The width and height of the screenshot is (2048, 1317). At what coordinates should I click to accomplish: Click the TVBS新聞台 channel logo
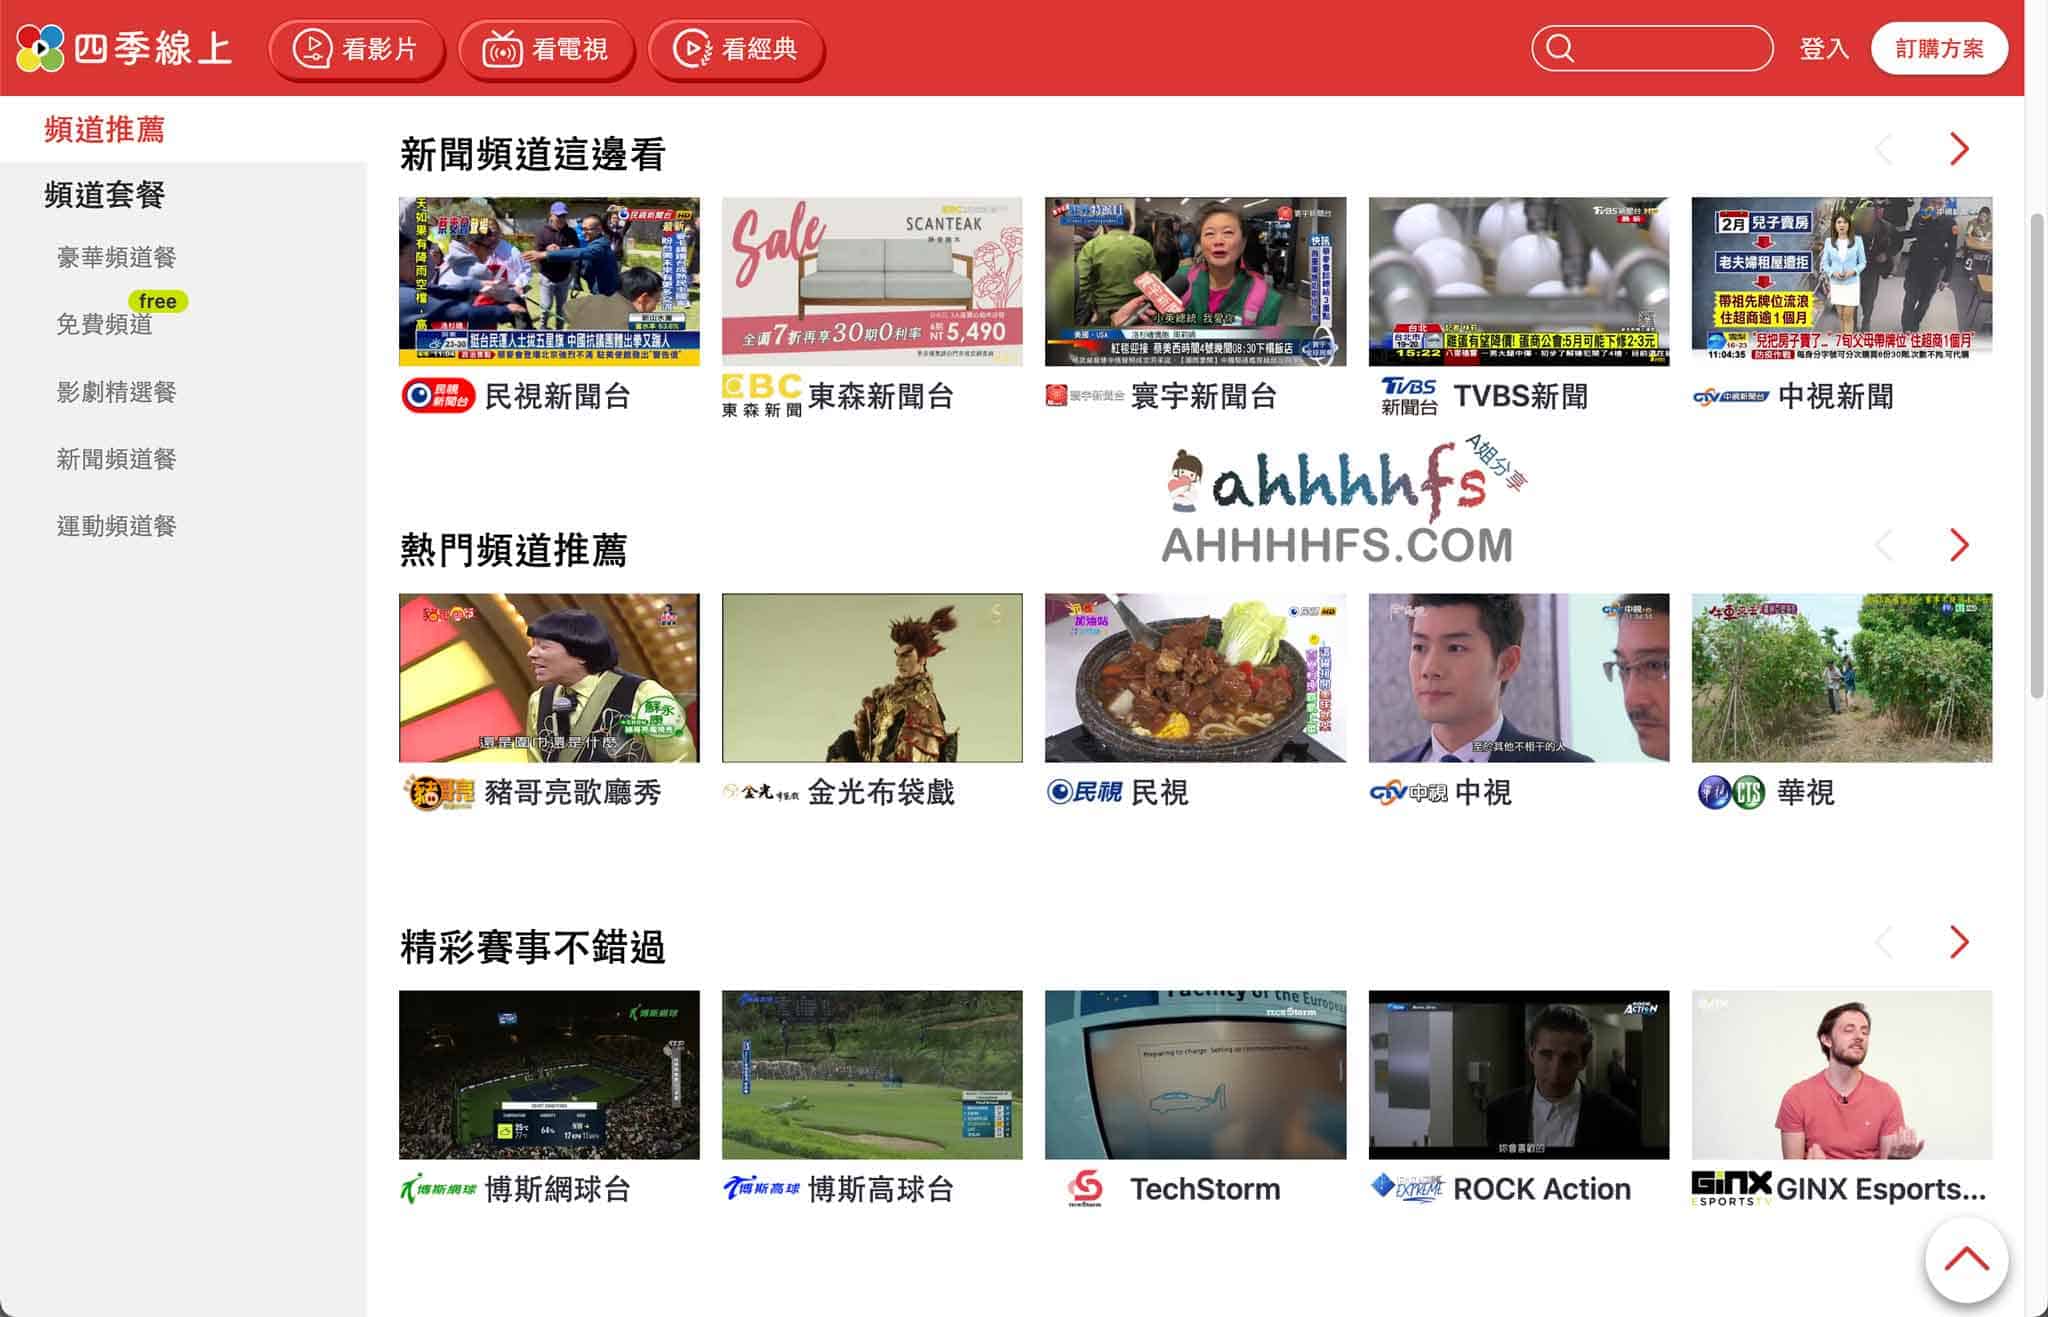tap(1408, 396)
